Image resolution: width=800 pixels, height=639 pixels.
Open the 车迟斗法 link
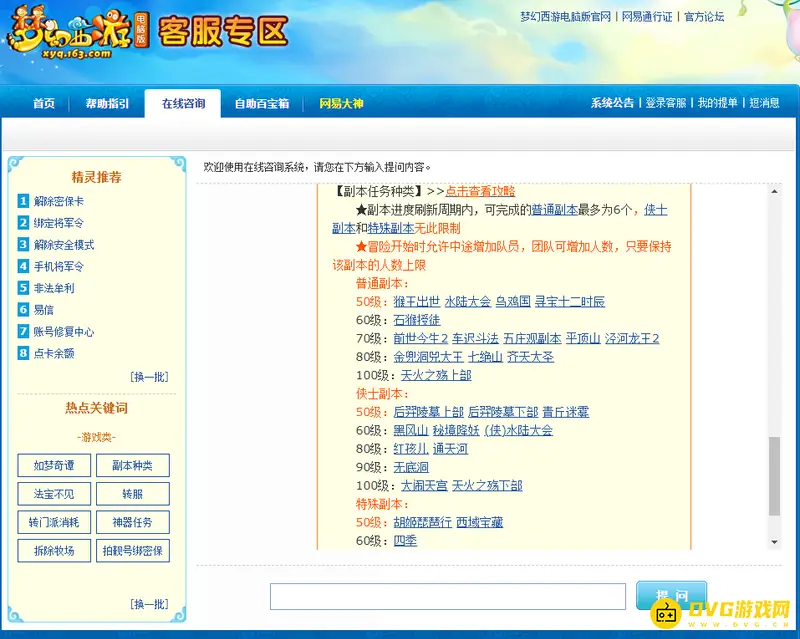[x=476, y=338]
